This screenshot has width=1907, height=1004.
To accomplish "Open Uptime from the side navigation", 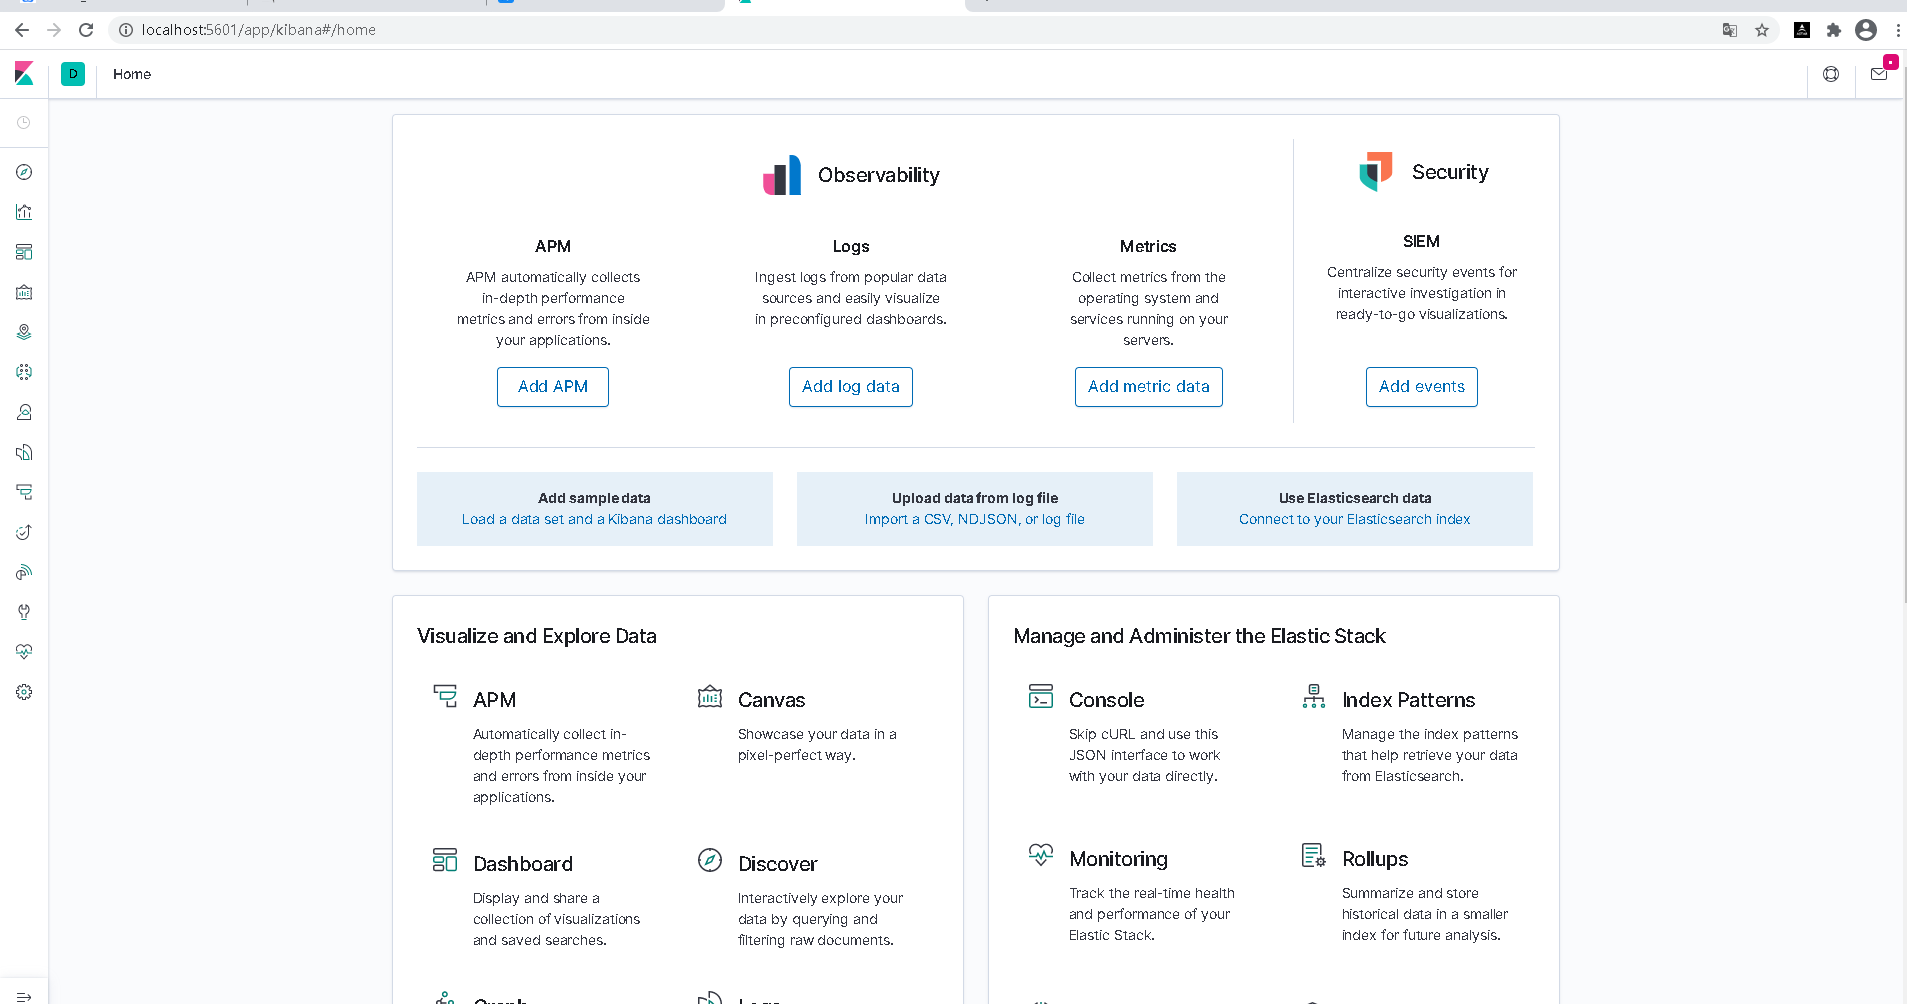I will (24, 532).
